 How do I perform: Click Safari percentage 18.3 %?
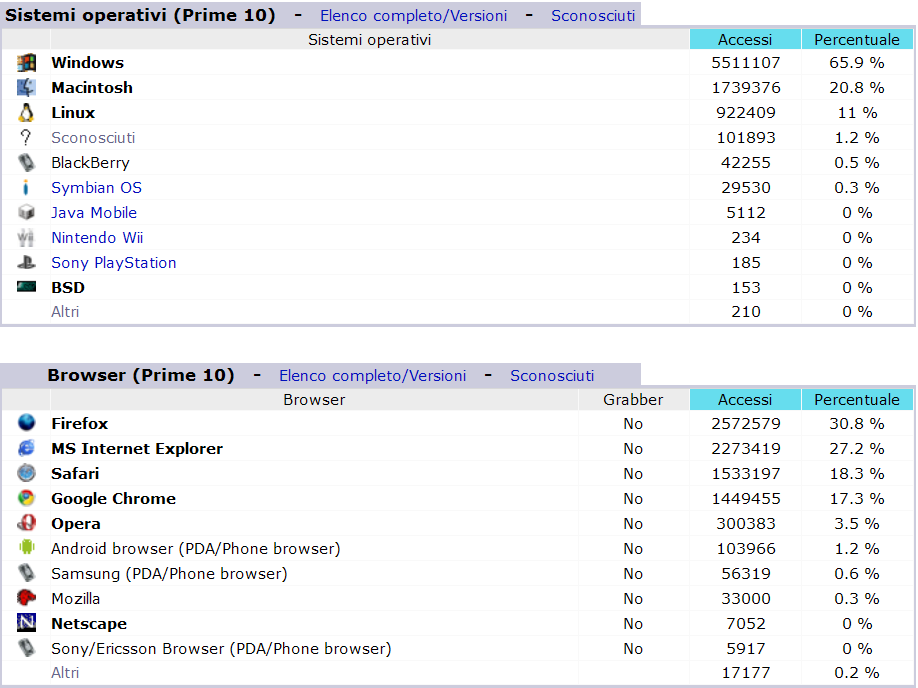[857, 474]
